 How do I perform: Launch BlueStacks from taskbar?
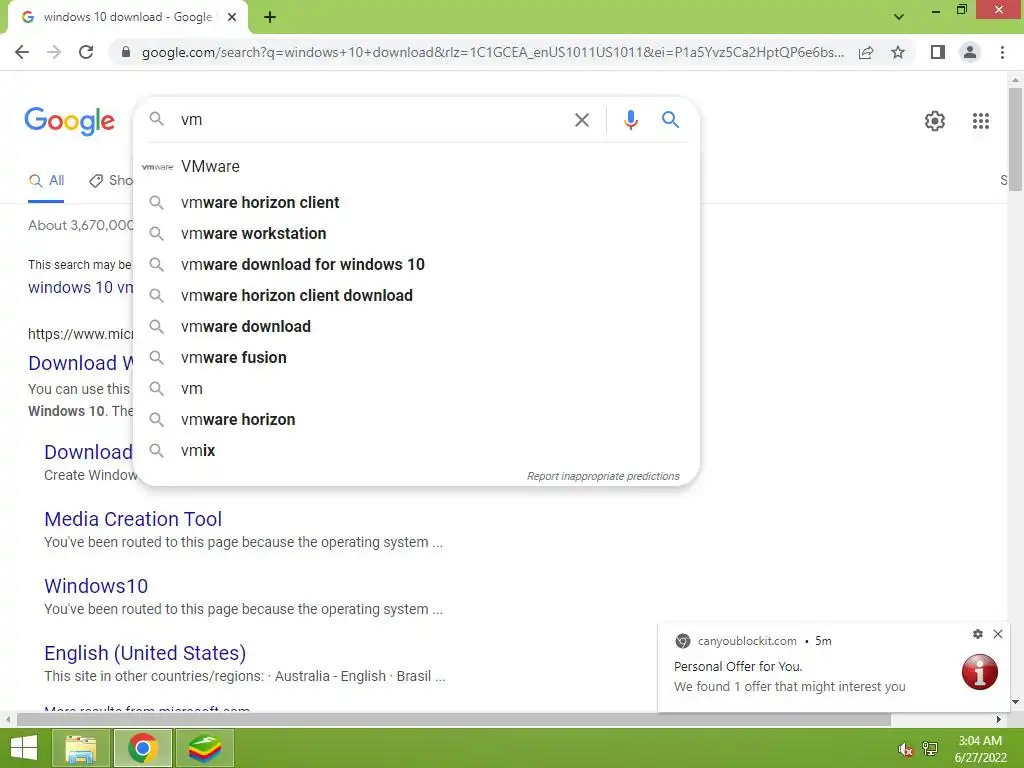[204, 748]
